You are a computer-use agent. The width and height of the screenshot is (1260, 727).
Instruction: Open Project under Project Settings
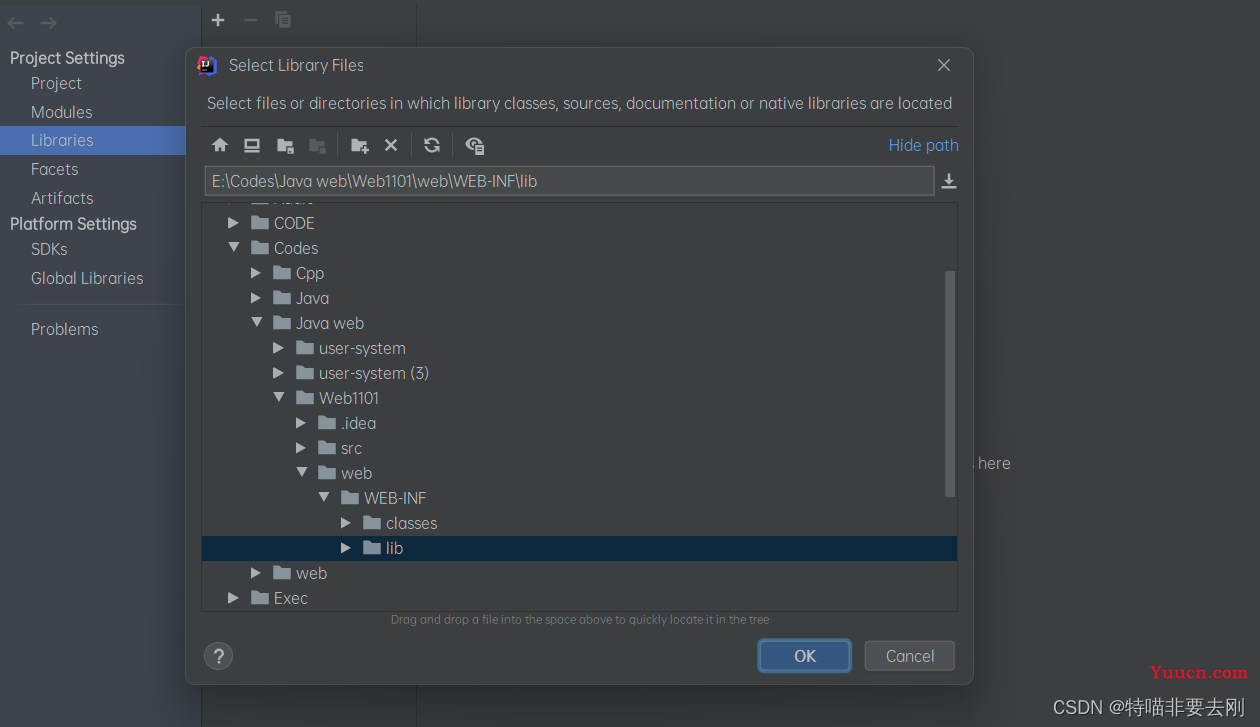tap(56, 84)
